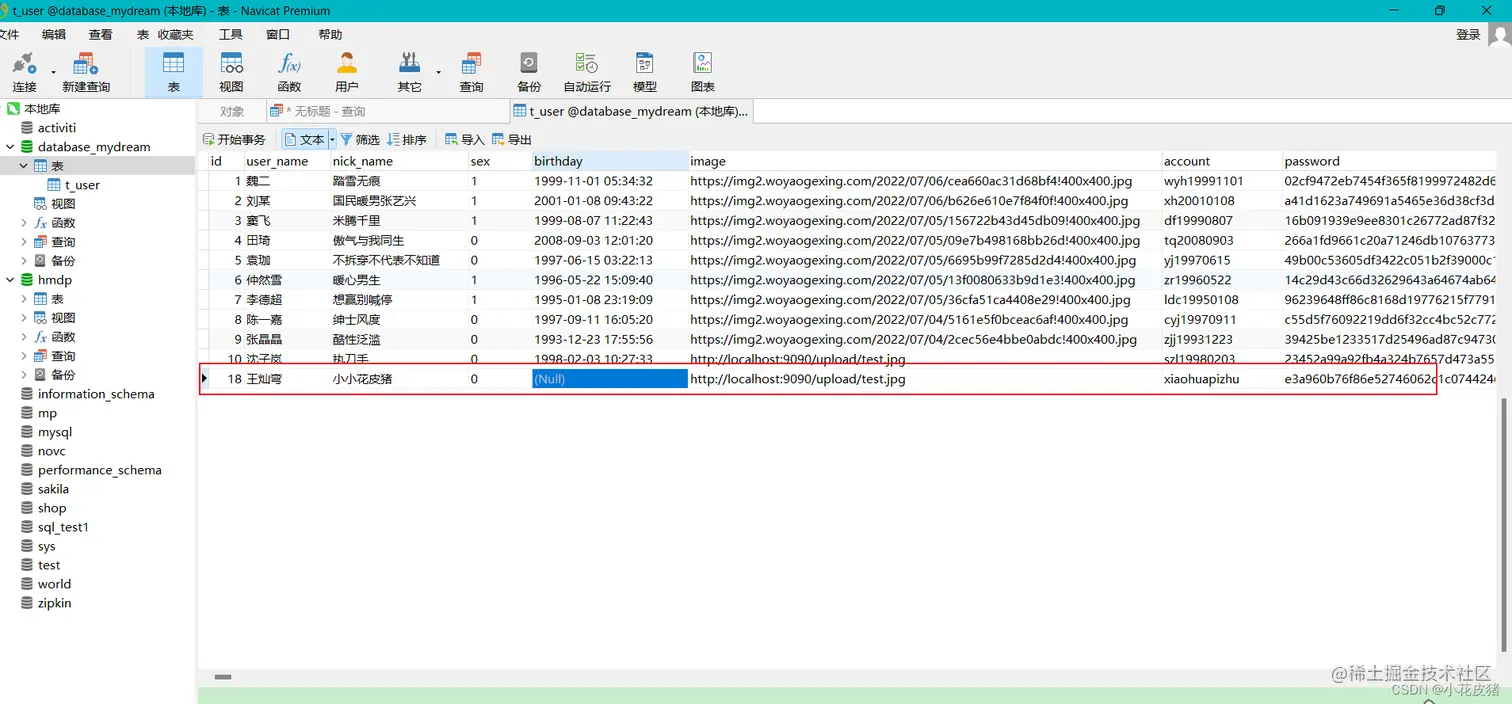Open the 其它 dropdown arrow
1512x704 pixels.
point(438,72)
